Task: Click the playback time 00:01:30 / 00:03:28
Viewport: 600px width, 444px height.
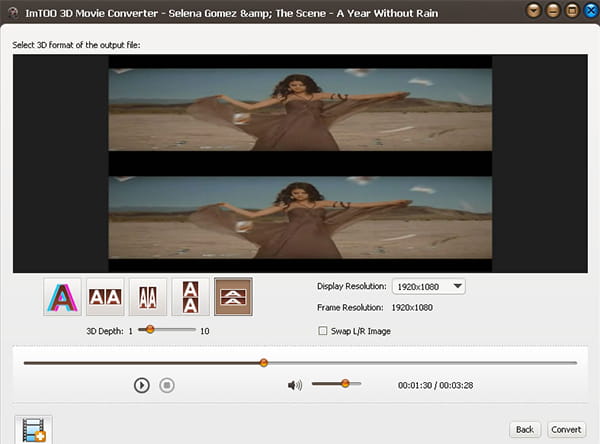Action: click(x=435, y=385)
